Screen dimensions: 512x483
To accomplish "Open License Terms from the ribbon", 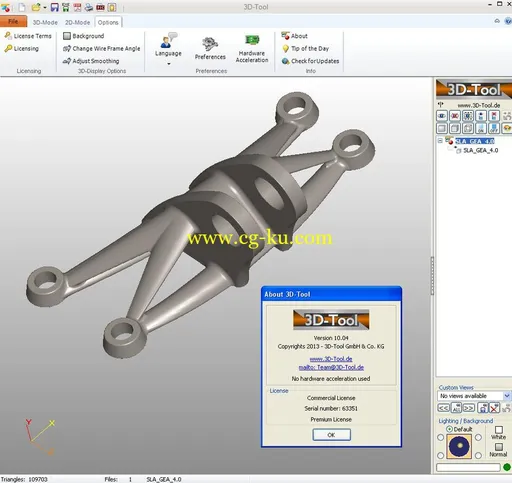I will coord(28,36).
